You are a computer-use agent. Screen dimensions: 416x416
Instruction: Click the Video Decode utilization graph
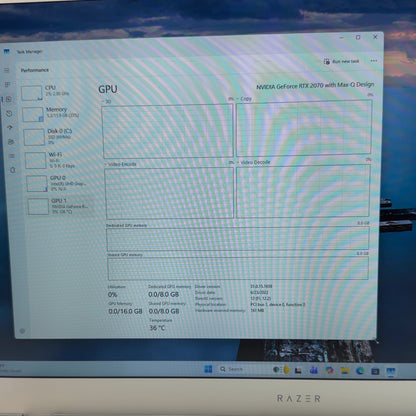click(303, 191)
